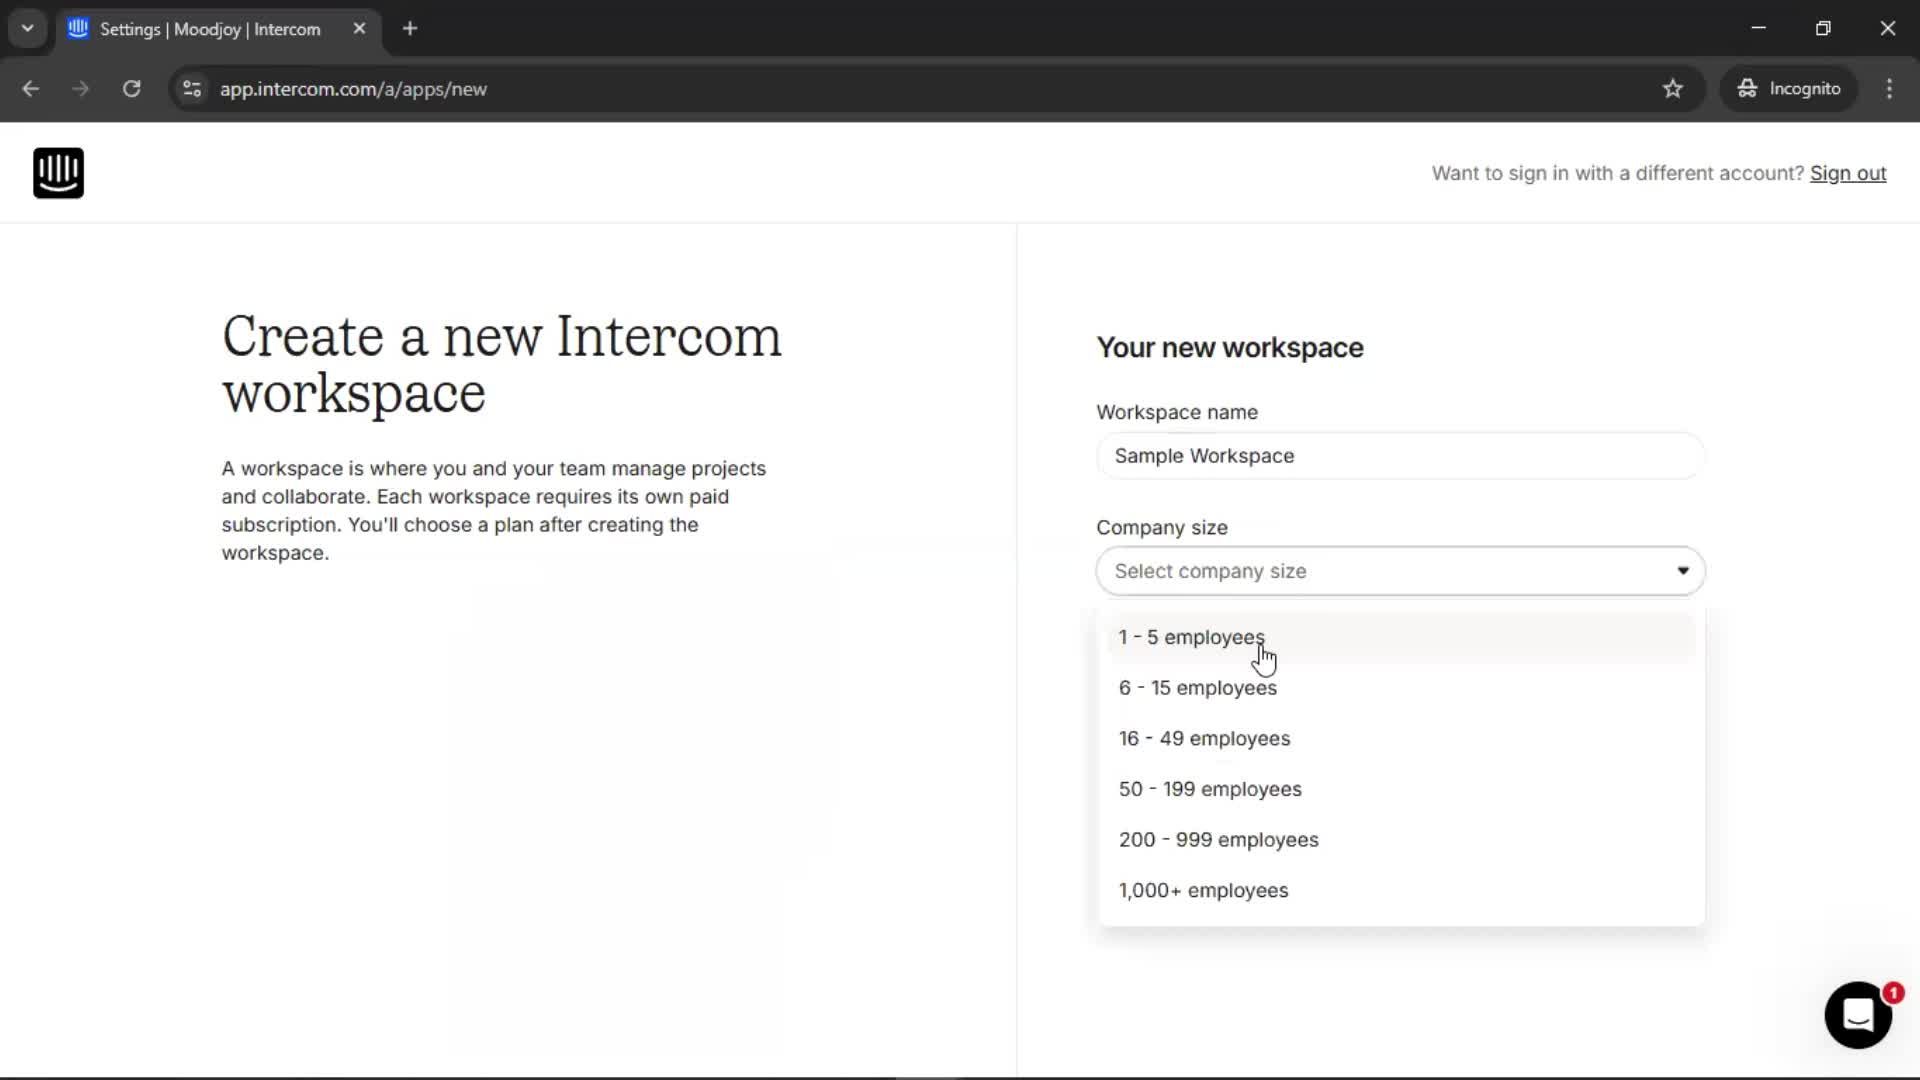Open tab search dropdown arrow
The height and width of the screenshot is (1080, 1920).
point(28,29)
